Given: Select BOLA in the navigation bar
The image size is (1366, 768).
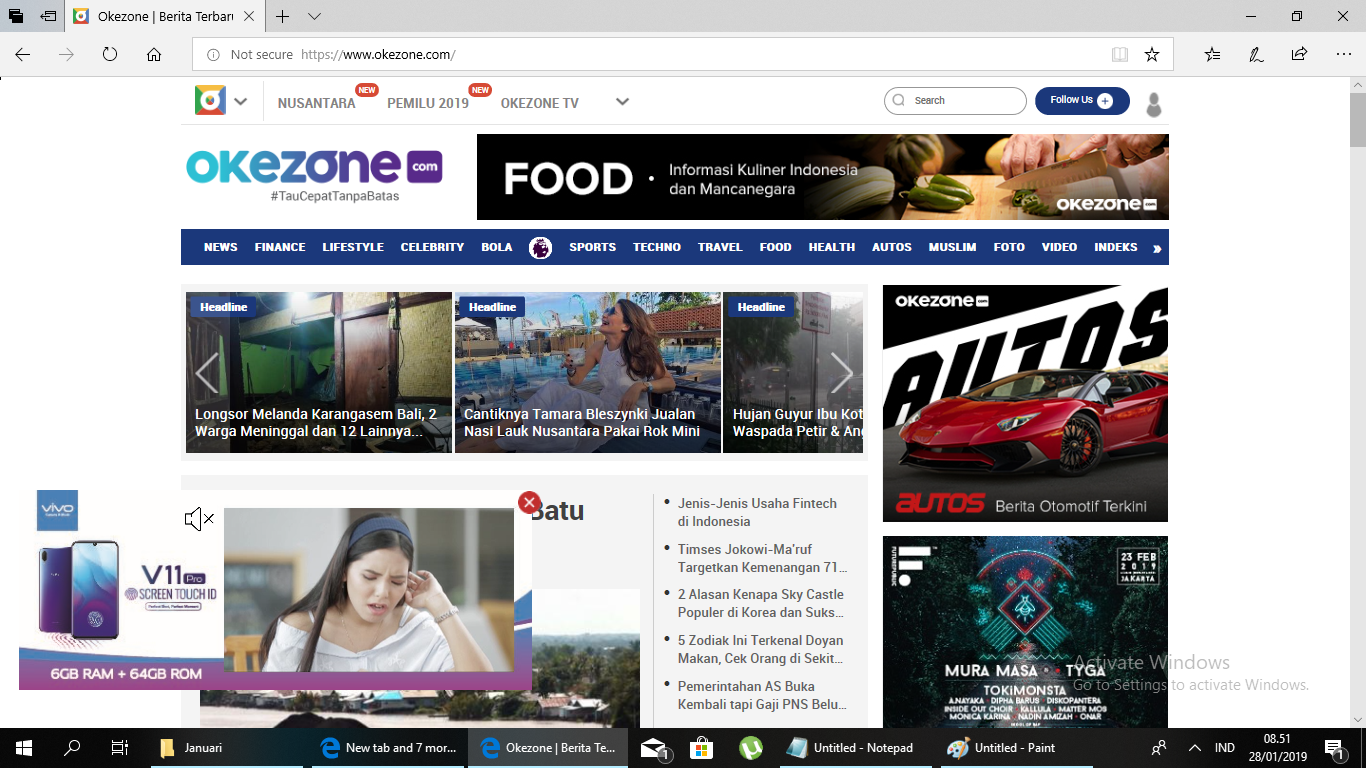Looking at the screenshot, I should (497, 247).
